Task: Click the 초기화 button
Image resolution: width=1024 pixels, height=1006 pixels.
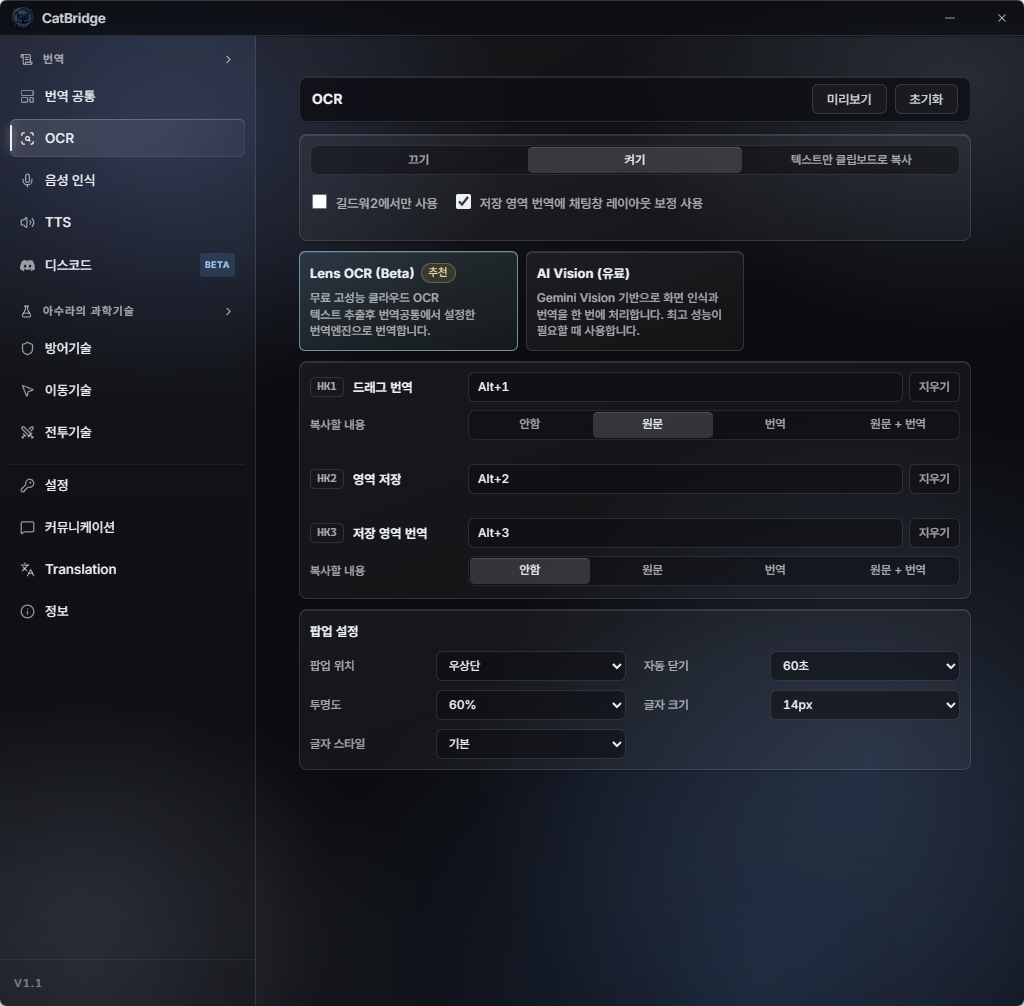Action: click(926, 99)
